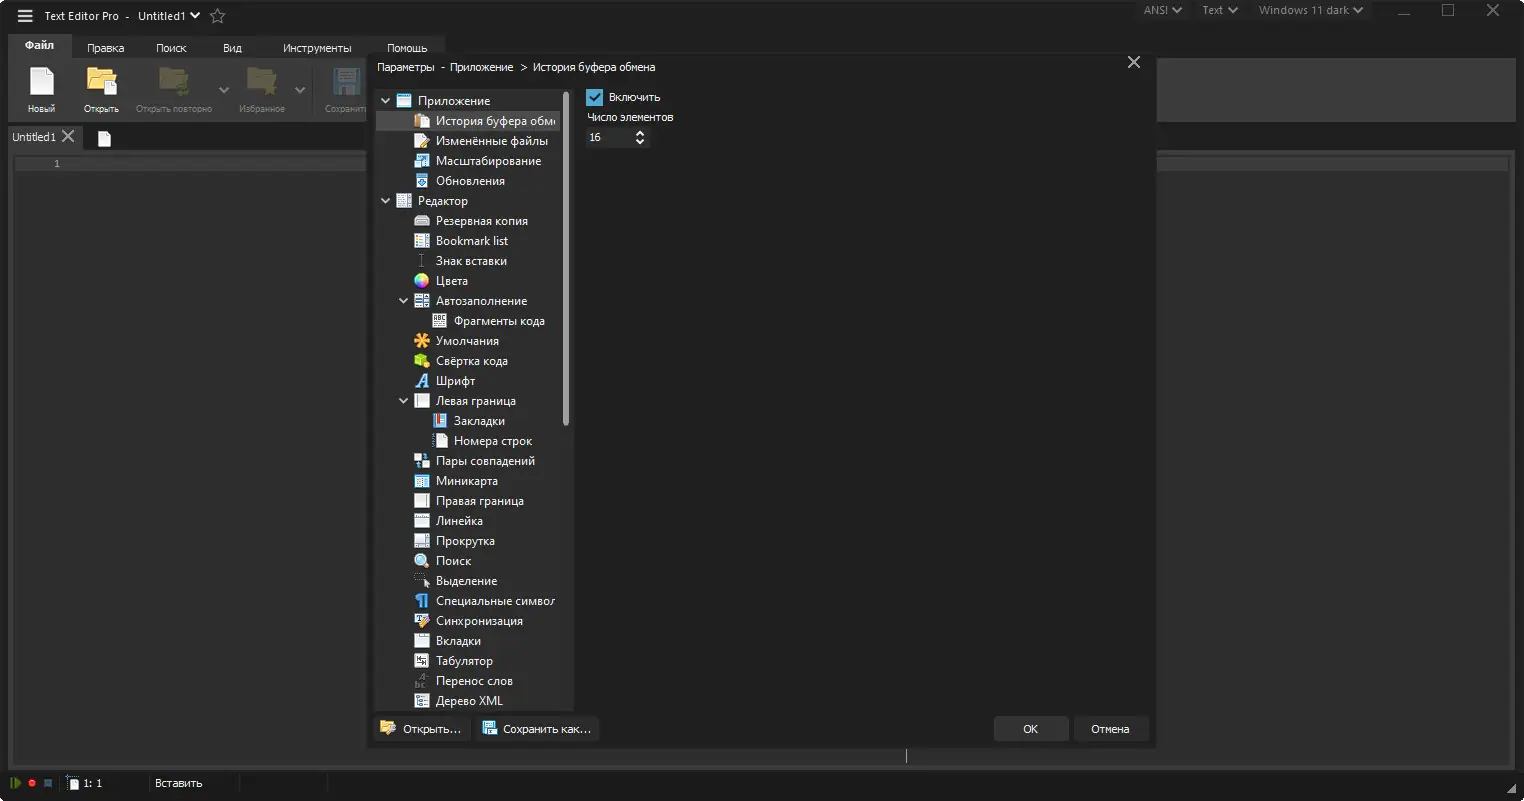Select the Специальные символы pilcrow icon
1524x801 pixels.
pyautogui.click(x=422, y=601)
